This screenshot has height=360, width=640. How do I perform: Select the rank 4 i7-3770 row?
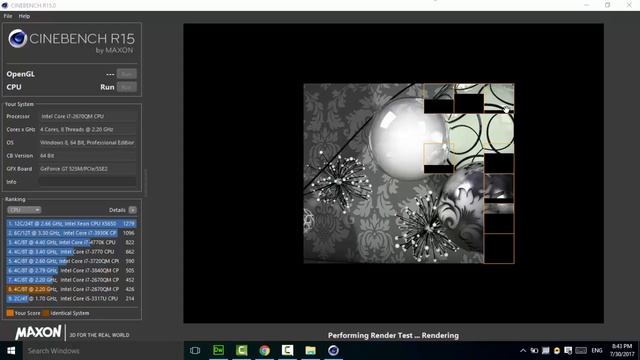[71, 252]
